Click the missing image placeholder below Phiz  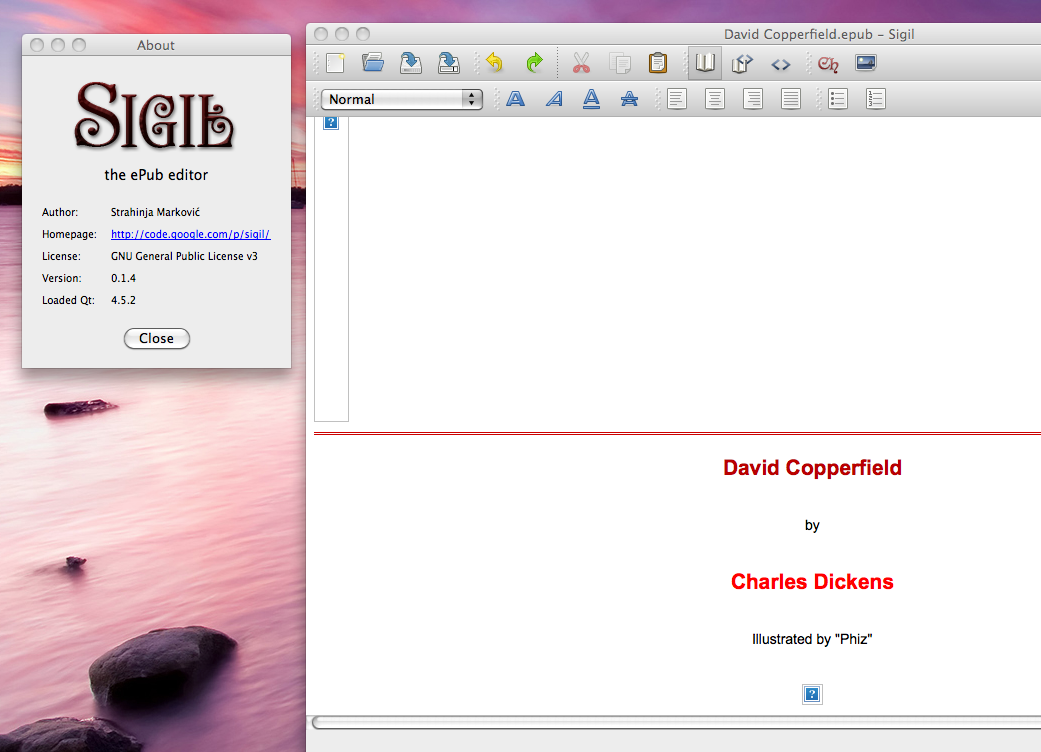812,694
